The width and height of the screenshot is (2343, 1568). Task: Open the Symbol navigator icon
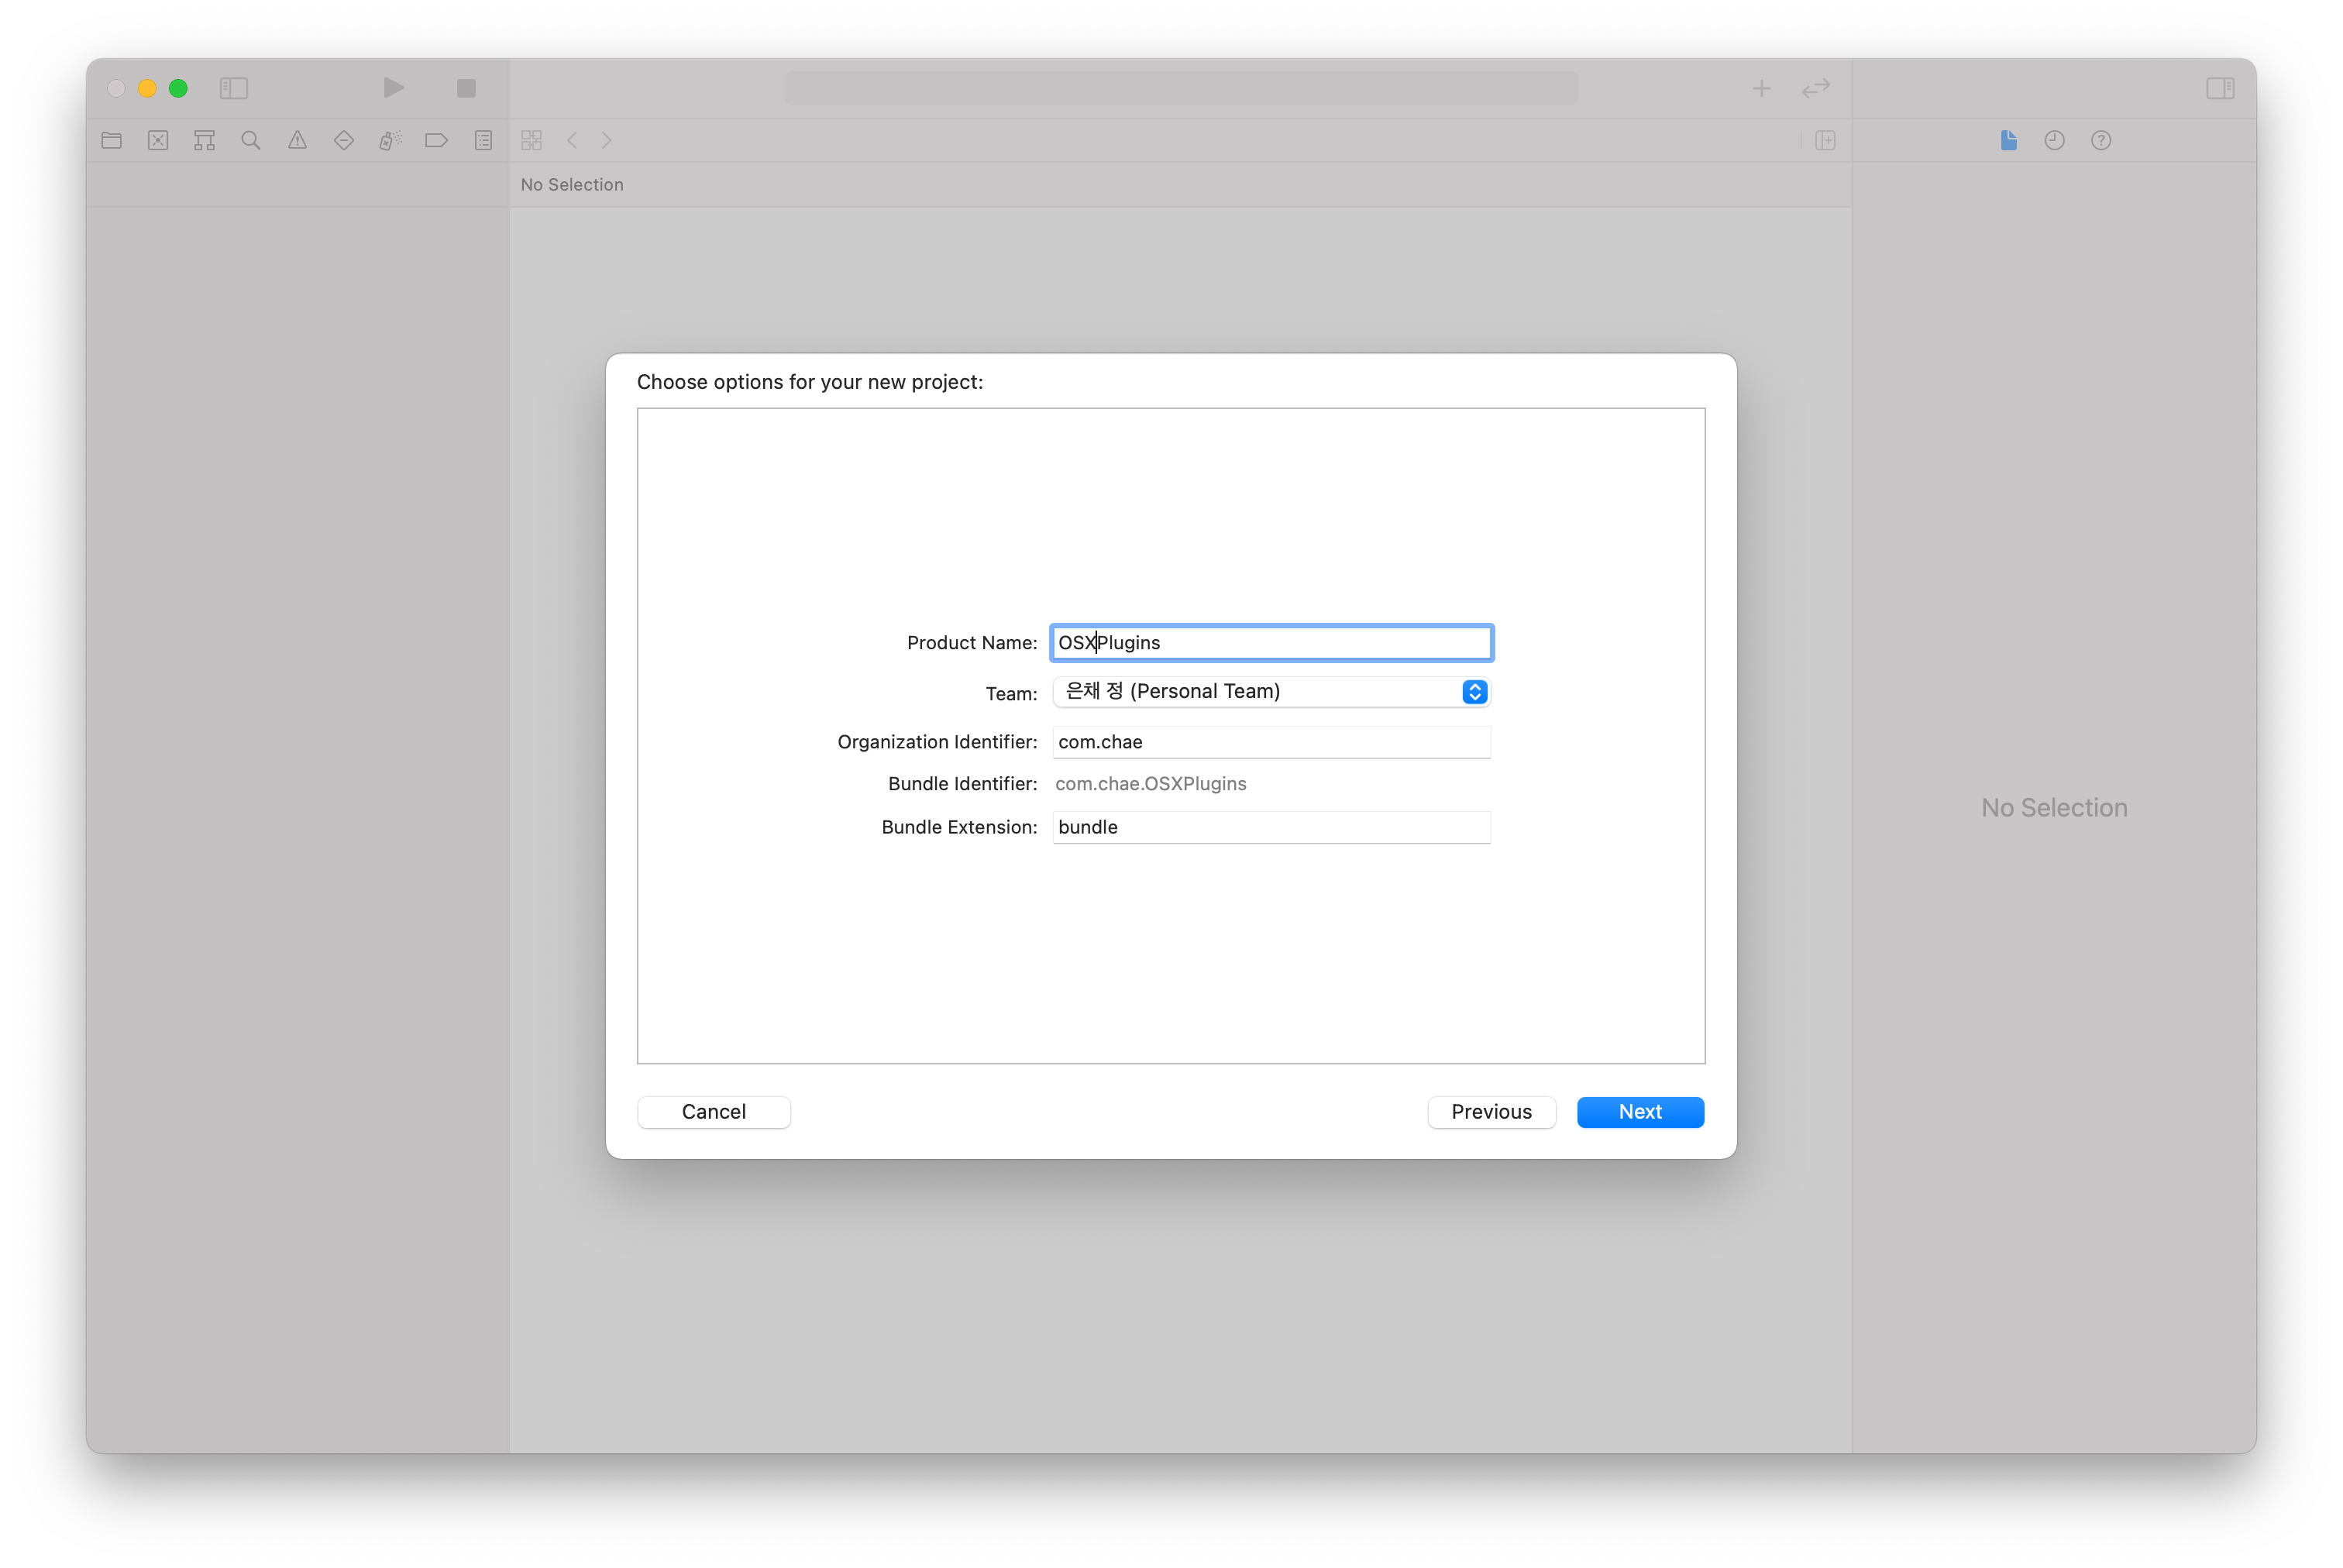point(204,141)
